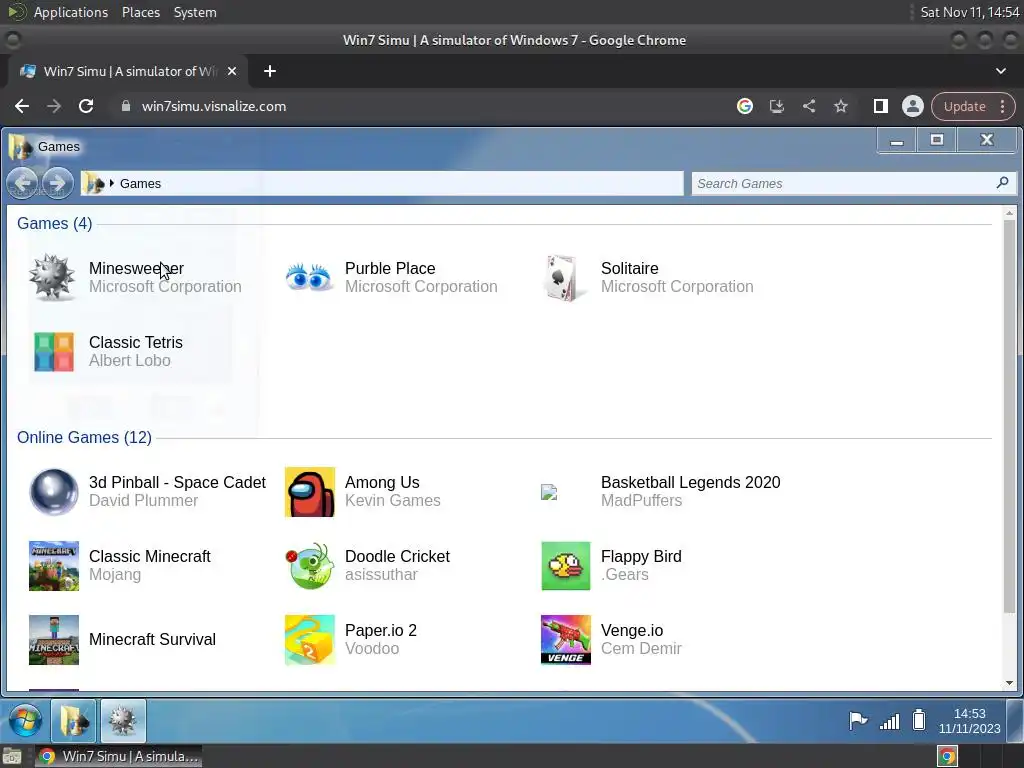The height and width of the screenshot is (768, 1024).
Task: Click the scrollbar up arrow
Action: [1010, 213]
